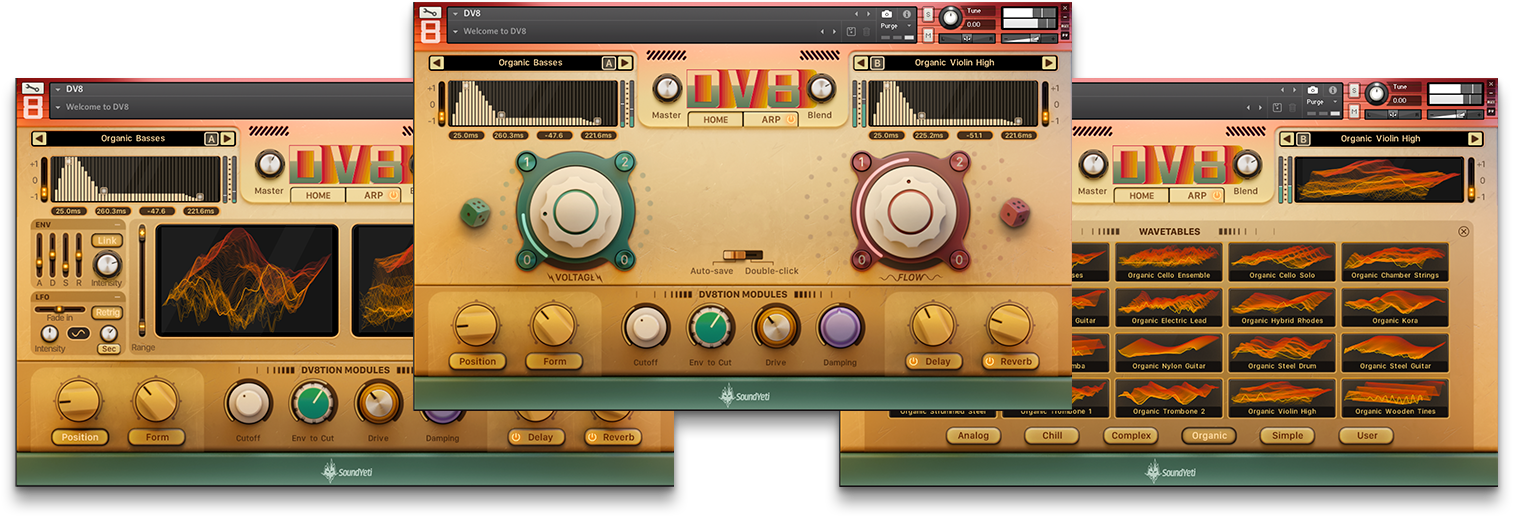Screen dimensions: 1513x517
Task: Click the Position button in the center window
Action: pyautogui.click(x=477, y=361)
